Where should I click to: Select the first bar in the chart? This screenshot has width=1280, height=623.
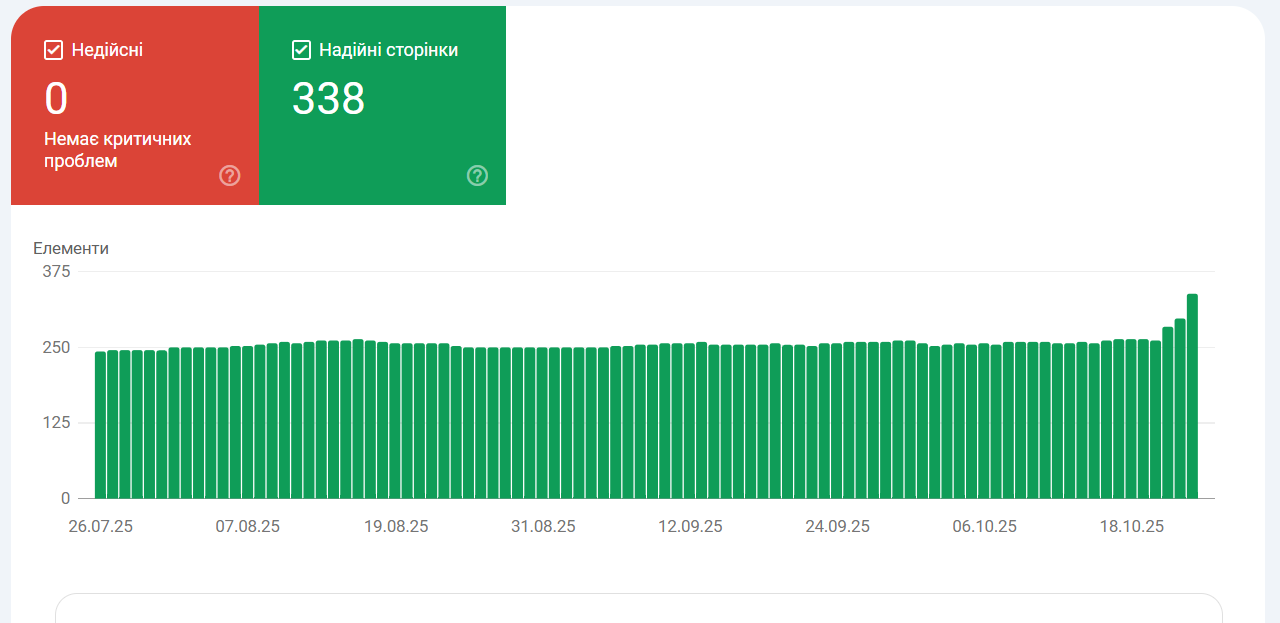click(x=100, y=424)
